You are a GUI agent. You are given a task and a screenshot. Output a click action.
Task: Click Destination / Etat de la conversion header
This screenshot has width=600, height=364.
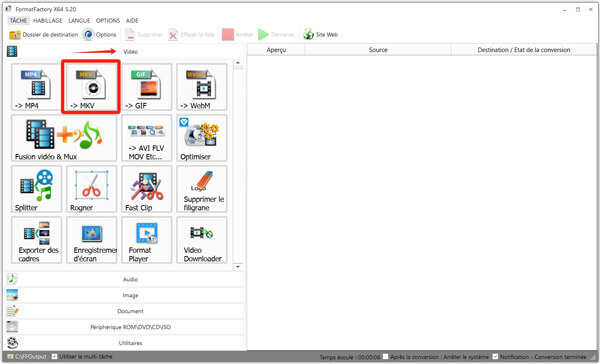tap(524, 50)
